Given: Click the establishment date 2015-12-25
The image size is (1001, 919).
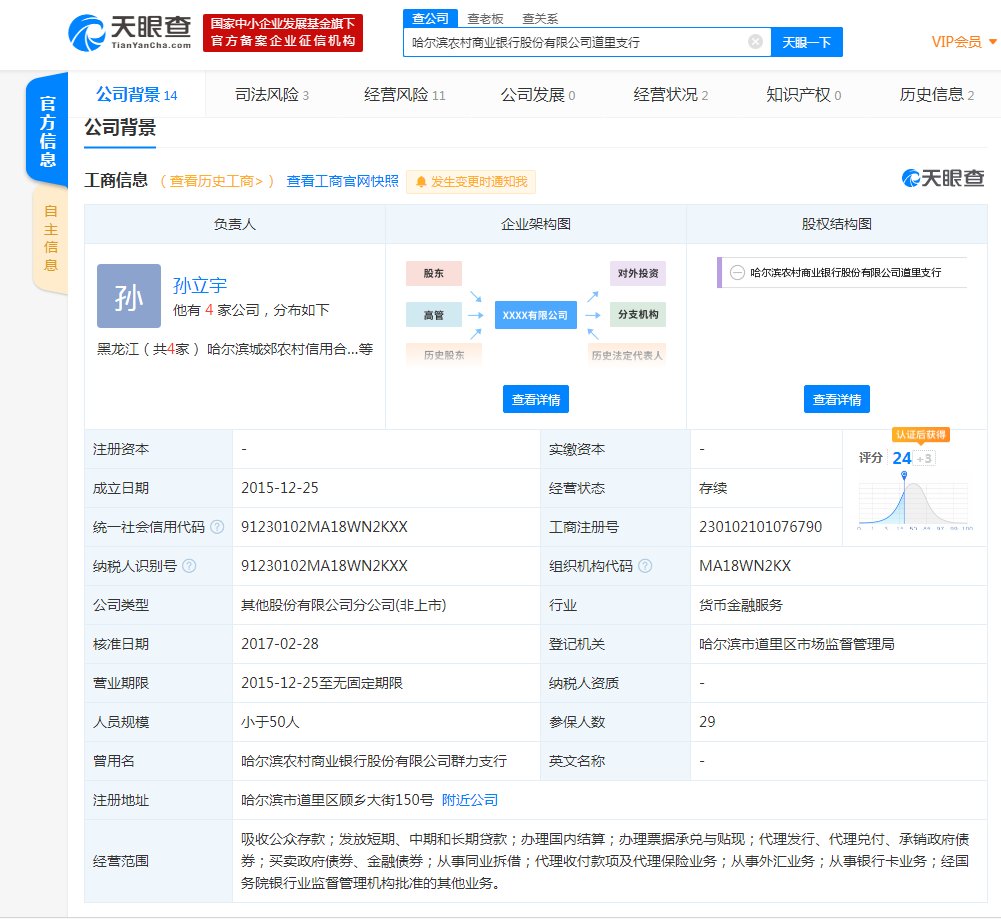Looking at the screenshot, I should (280, 488).
